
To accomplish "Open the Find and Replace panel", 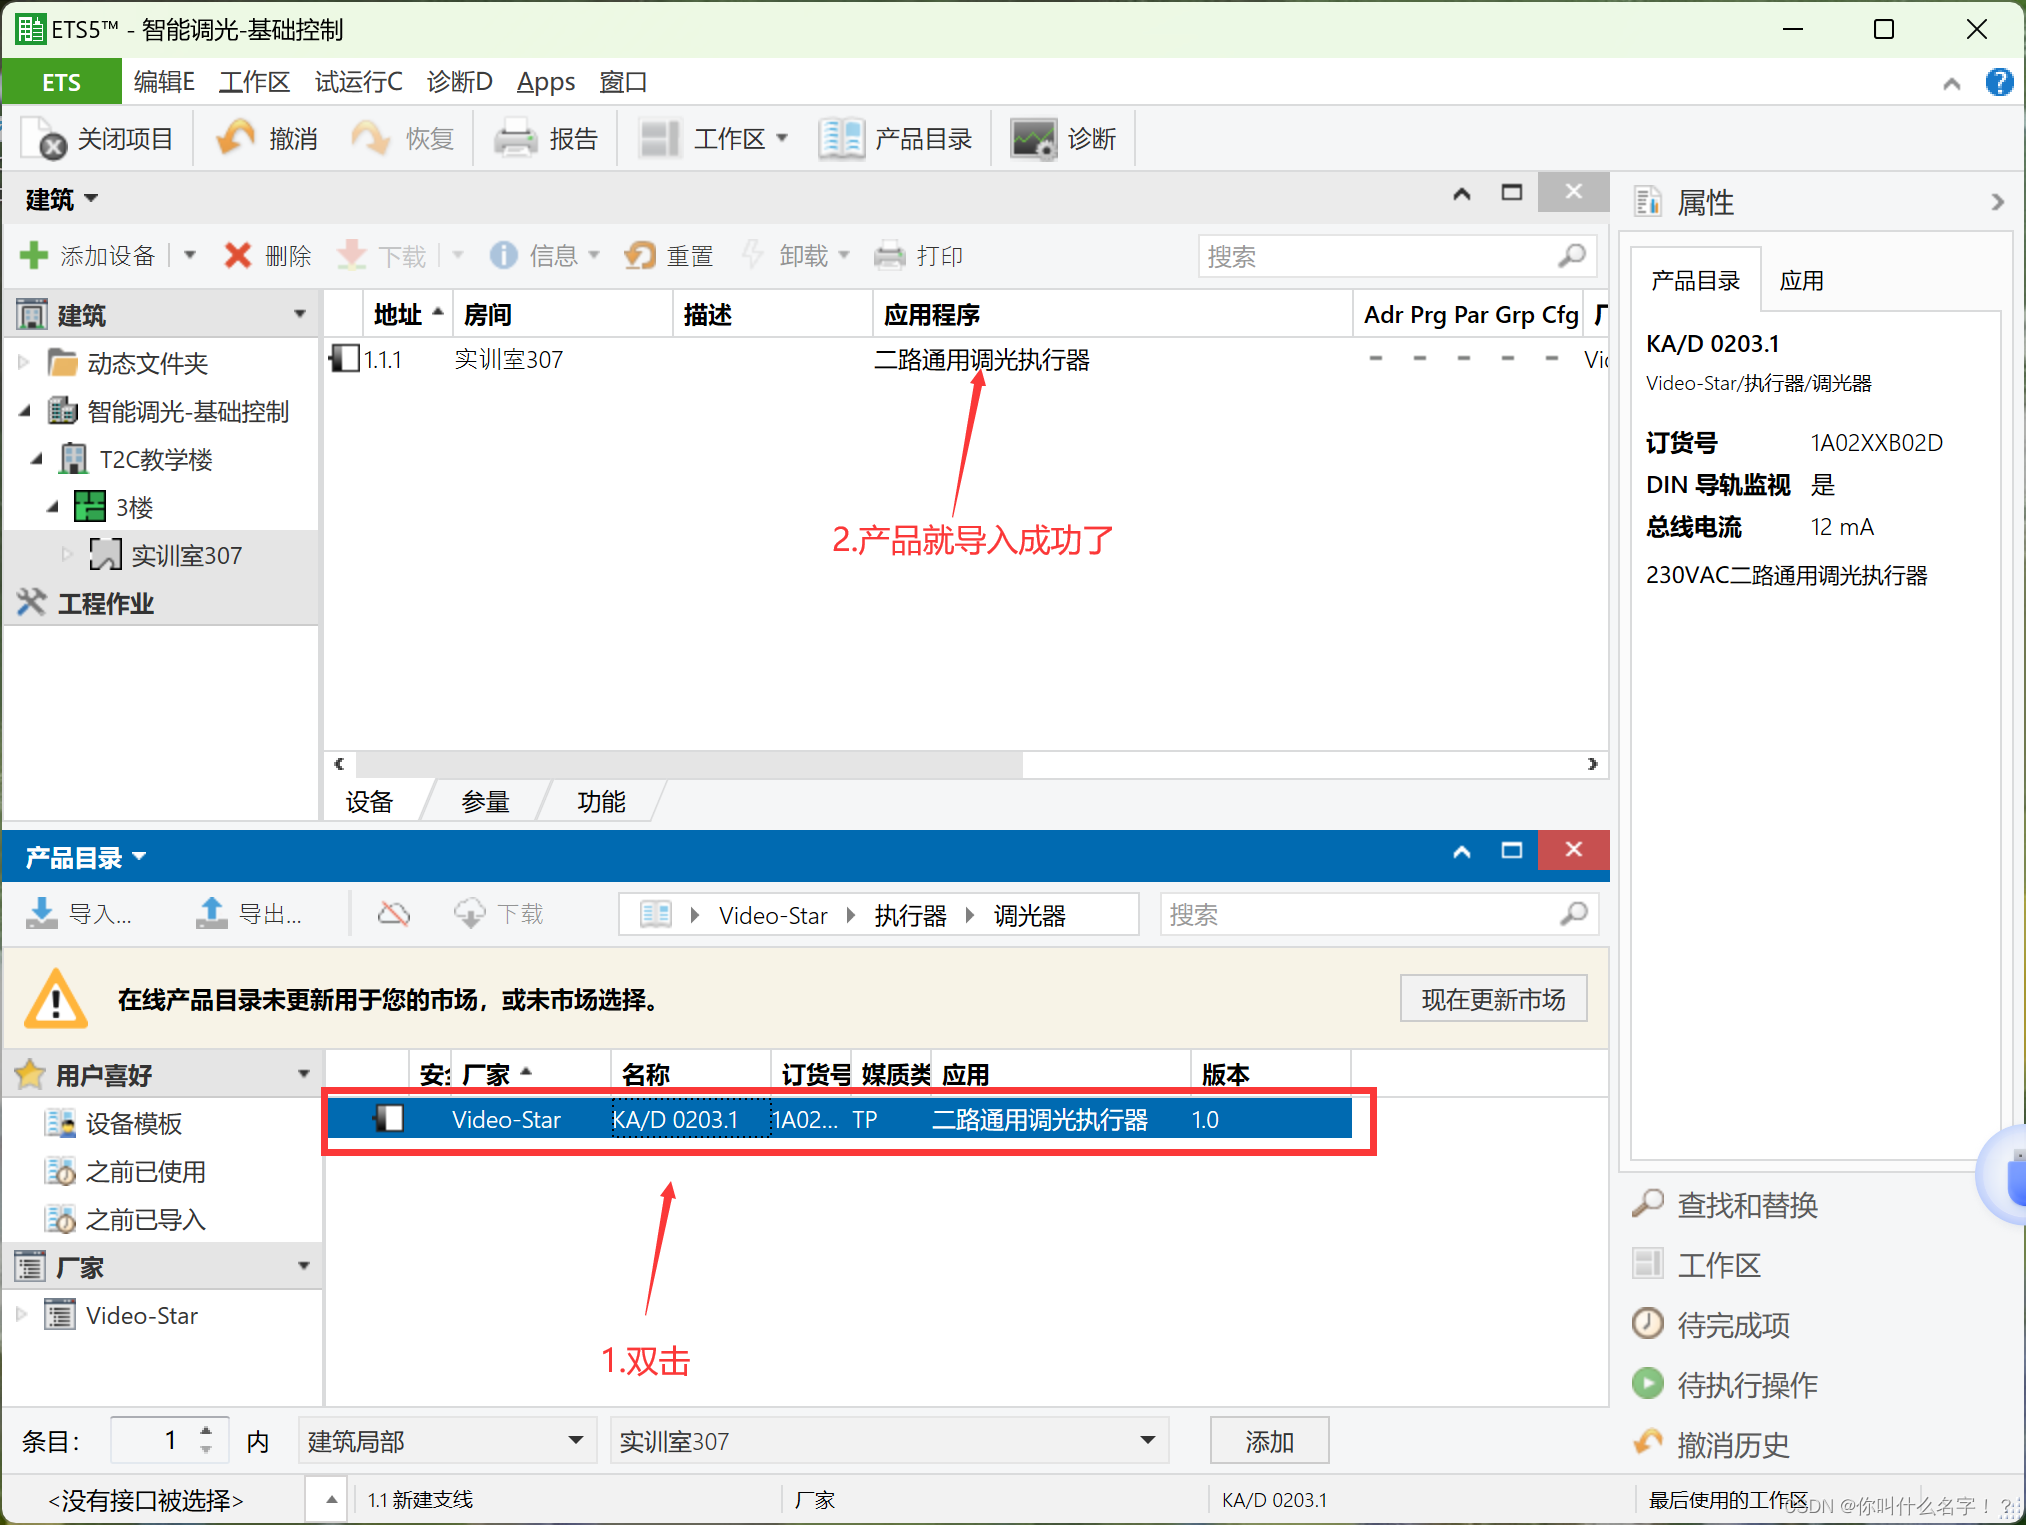I will click(x=1746, y=1205).
